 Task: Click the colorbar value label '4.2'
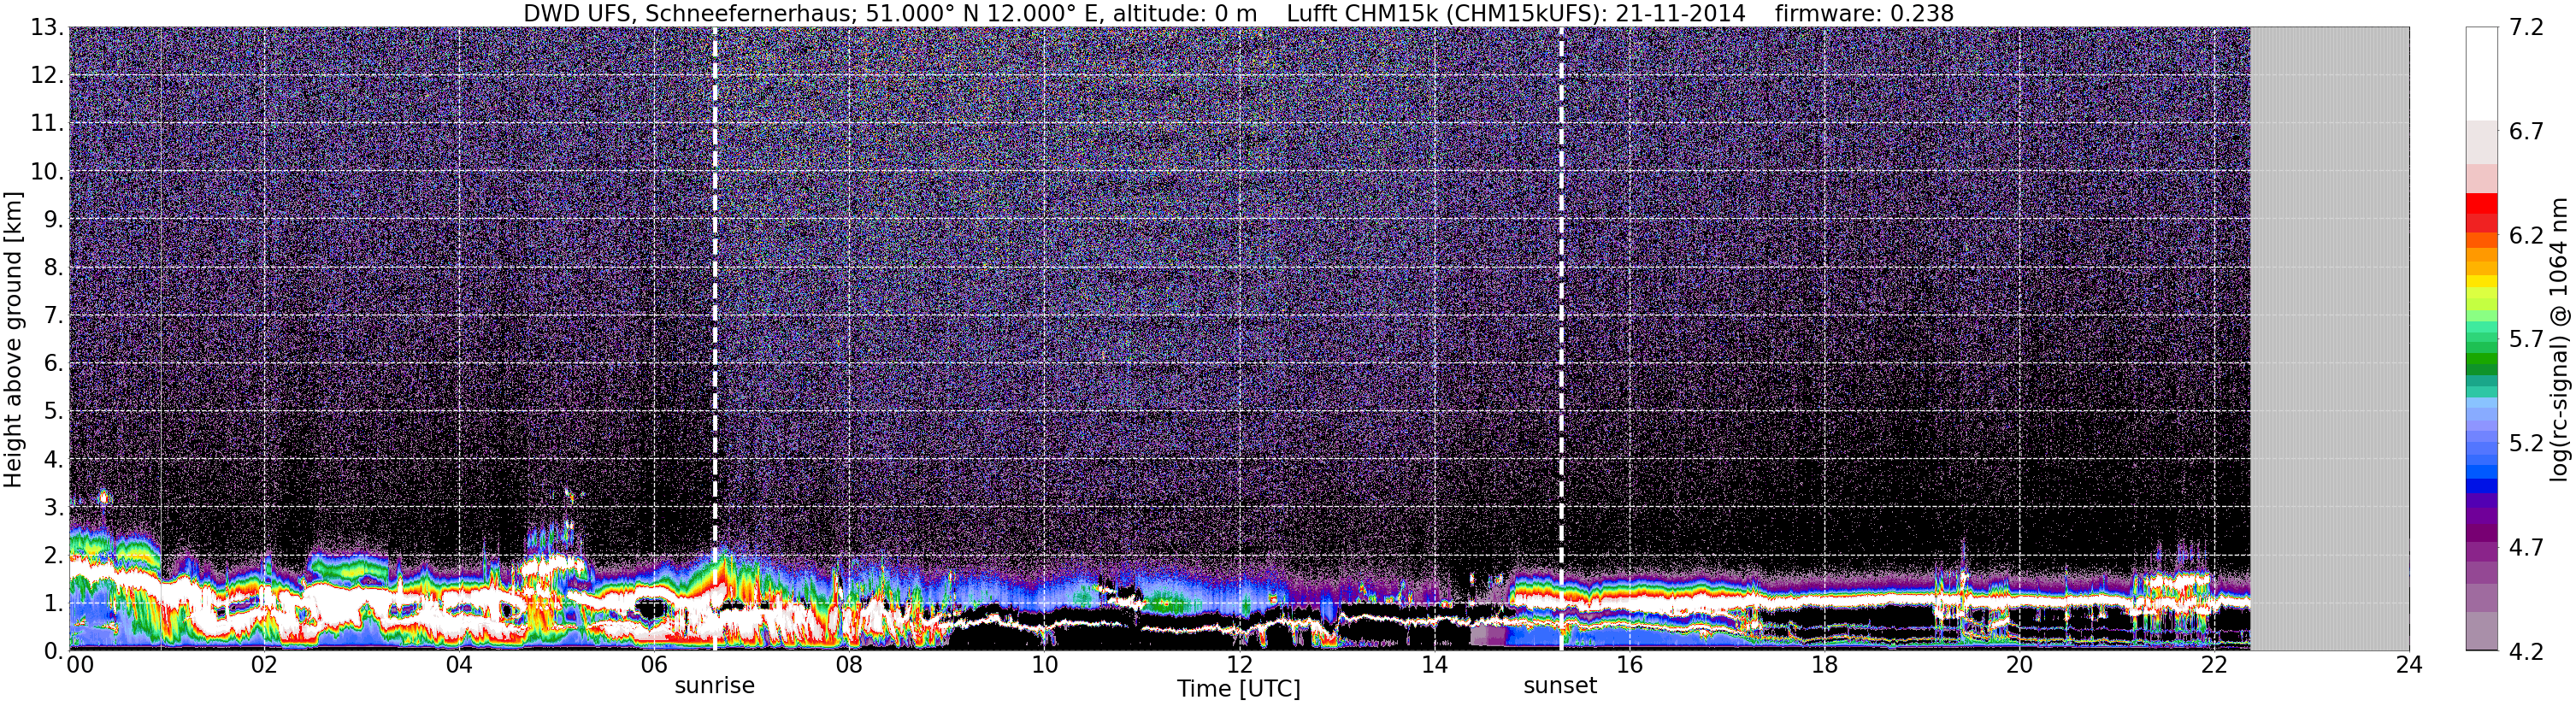point(2526,652)
